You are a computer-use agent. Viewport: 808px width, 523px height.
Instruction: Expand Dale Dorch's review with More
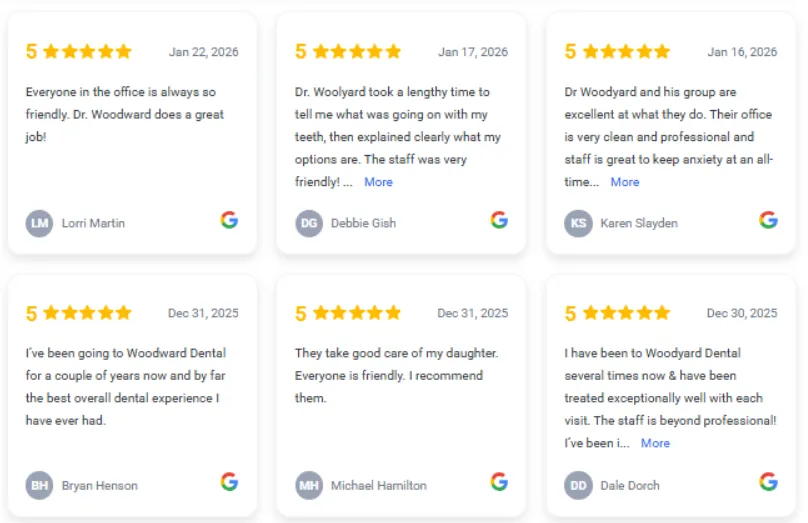(x=655, y=443)
